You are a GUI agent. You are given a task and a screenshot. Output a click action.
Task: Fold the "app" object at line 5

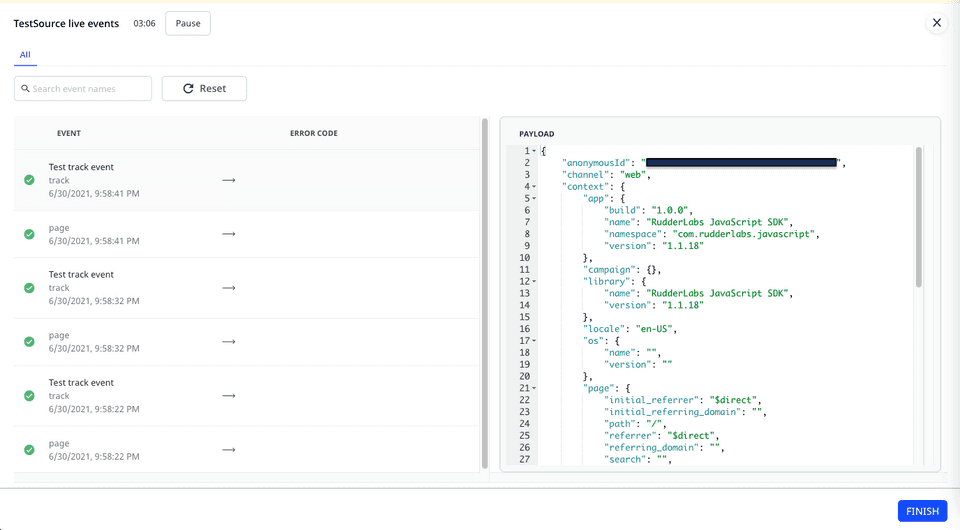coord(534,198)
